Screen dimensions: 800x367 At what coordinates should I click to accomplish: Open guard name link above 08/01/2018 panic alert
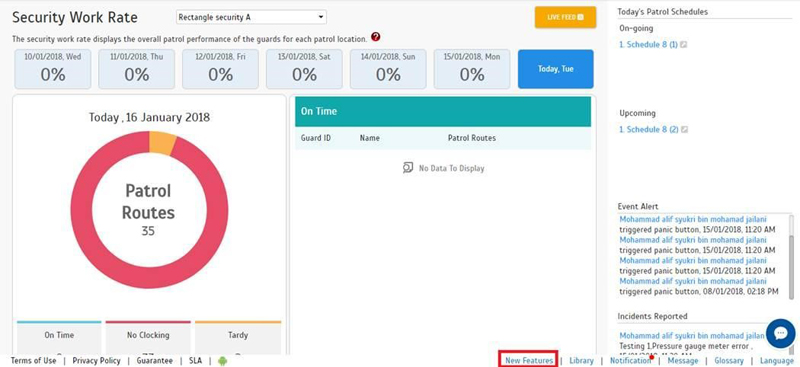point(693,281)
